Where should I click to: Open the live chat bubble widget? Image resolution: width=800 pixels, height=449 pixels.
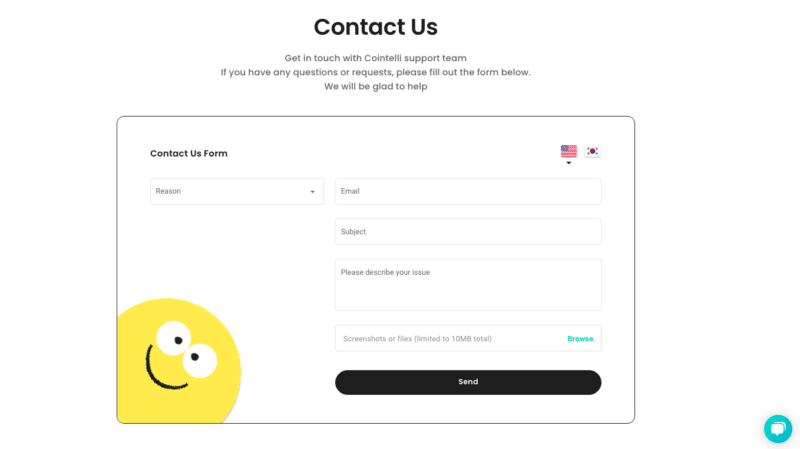pyautogui.click(x=778, y=429)
